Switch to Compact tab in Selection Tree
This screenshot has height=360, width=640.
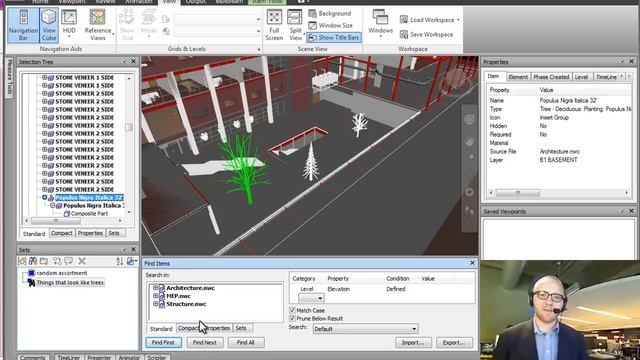point(62,233)
